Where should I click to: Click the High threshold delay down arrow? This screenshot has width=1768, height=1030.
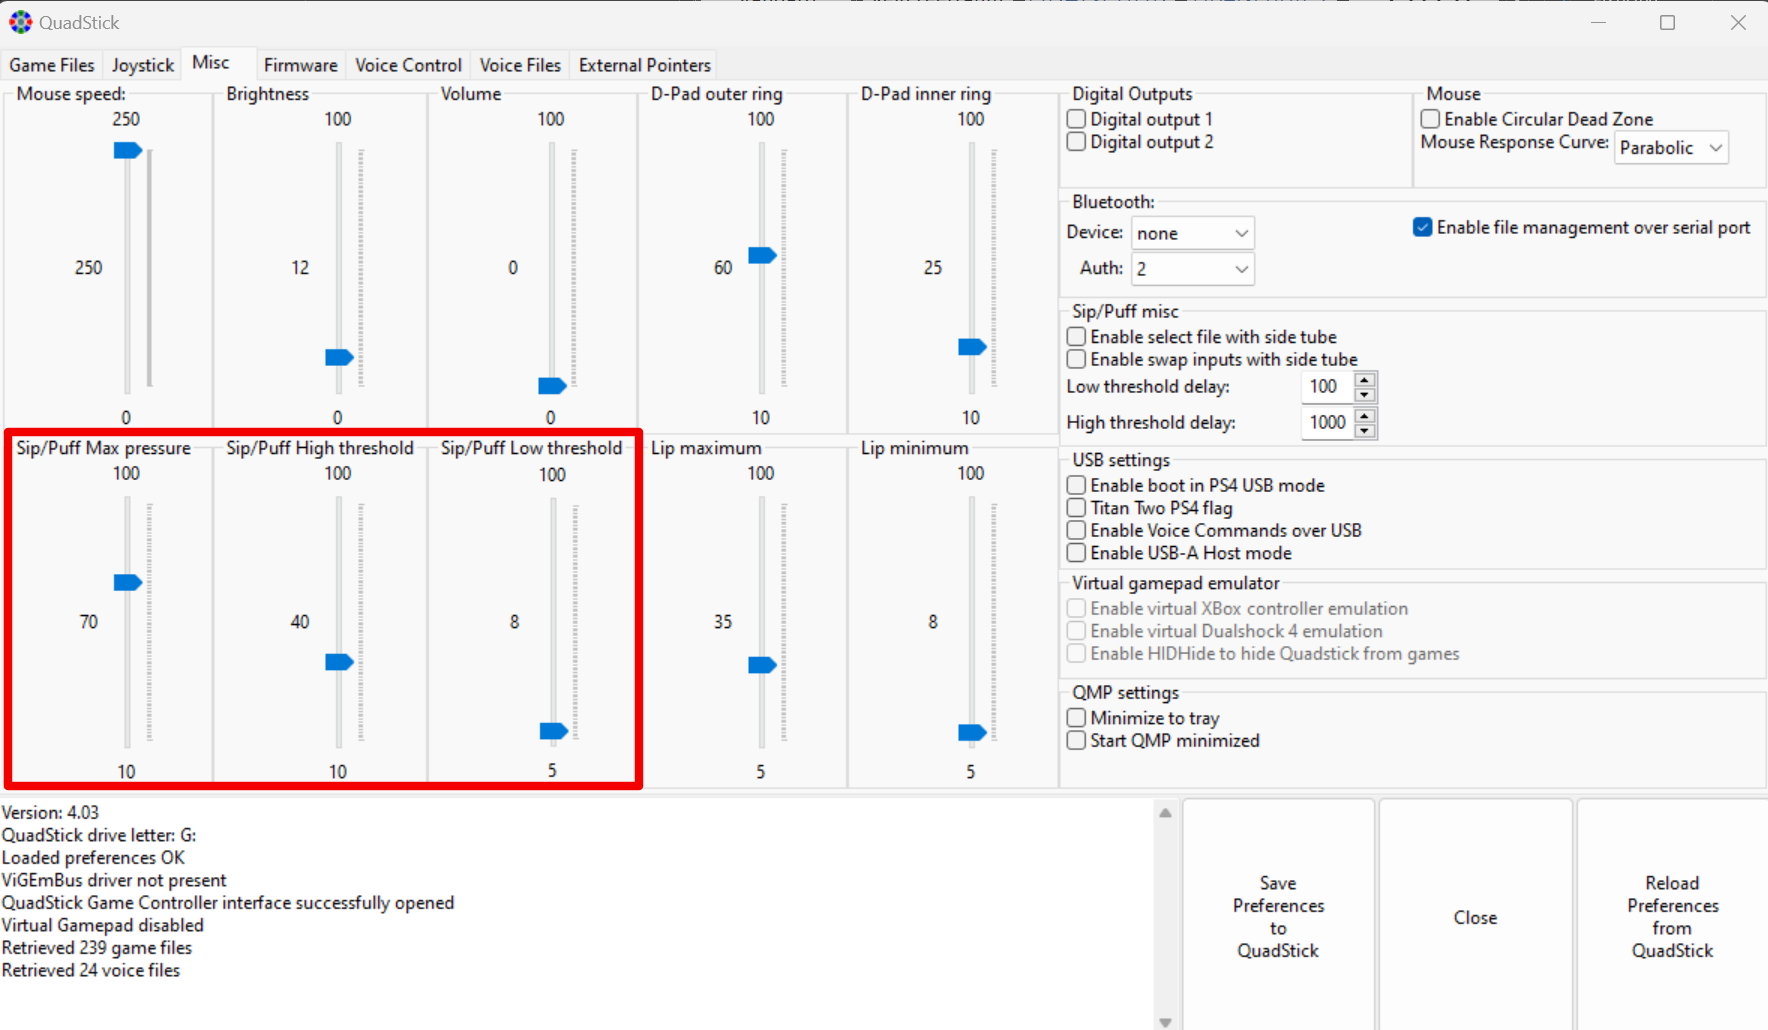click(x=1365, y=431)
